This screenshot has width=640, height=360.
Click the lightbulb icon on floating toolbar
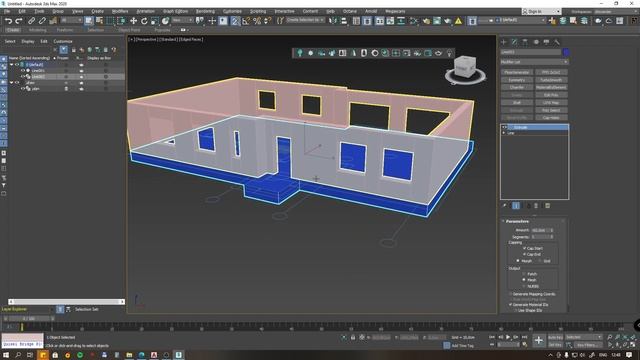[x=449, y=53]
